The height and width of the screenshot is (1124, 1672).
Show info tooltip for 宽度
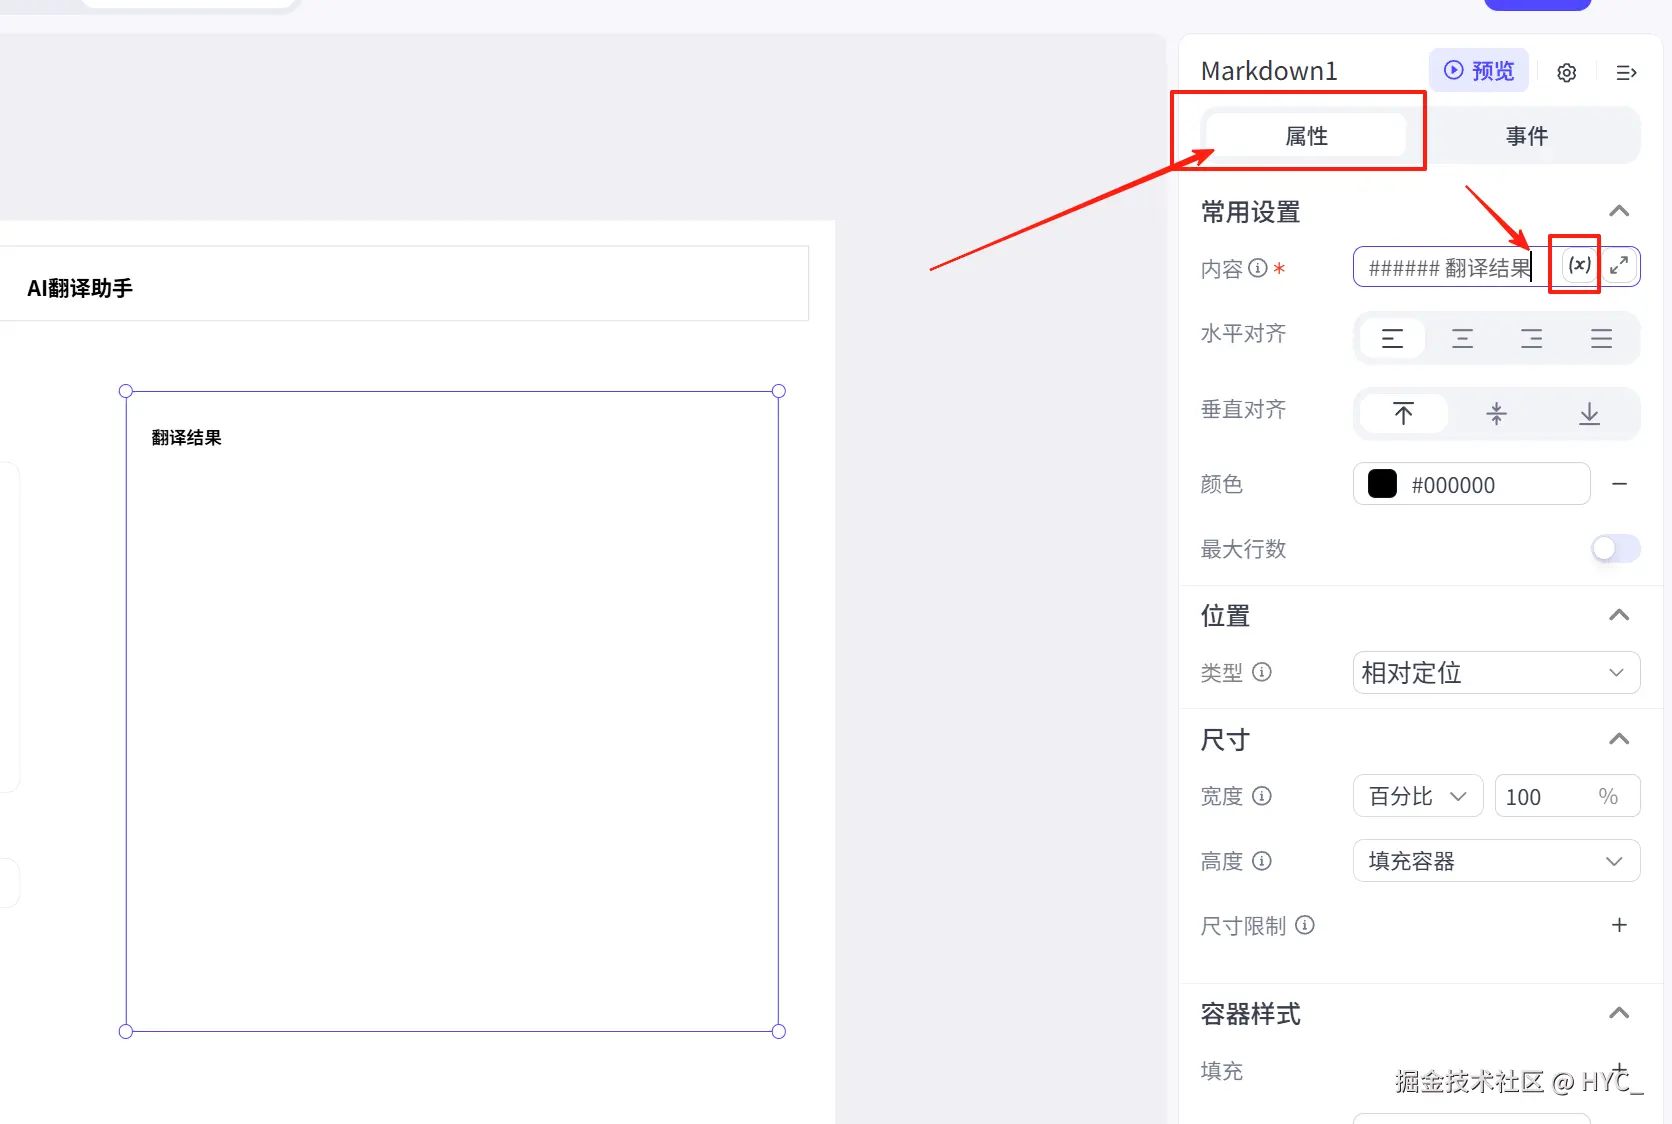tap(1262, 796)
